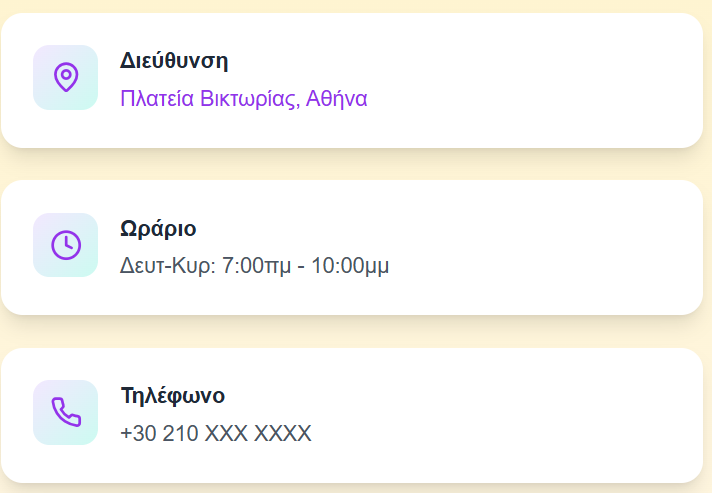This screenshot has height=493, width=712.
Task: Click the +30 210 XXX XXXX phone number
Action: coord(215,433)
